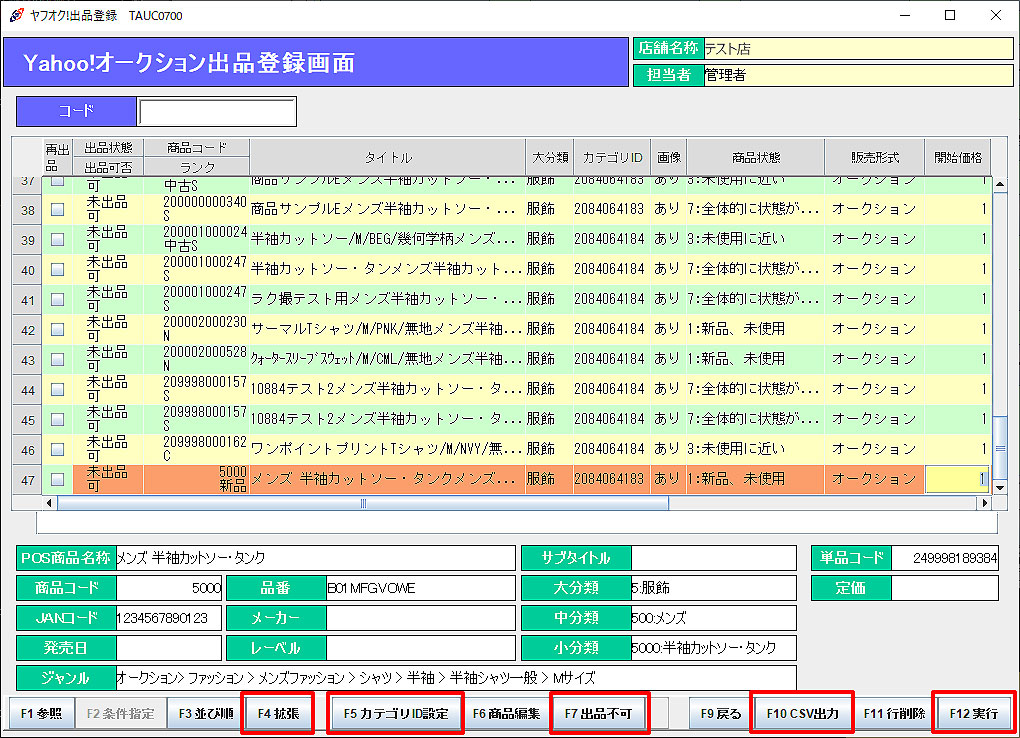The height and width of the screenshot is (738, 1020).
Task: Click the カテゴリID column header
Action: 611,158
